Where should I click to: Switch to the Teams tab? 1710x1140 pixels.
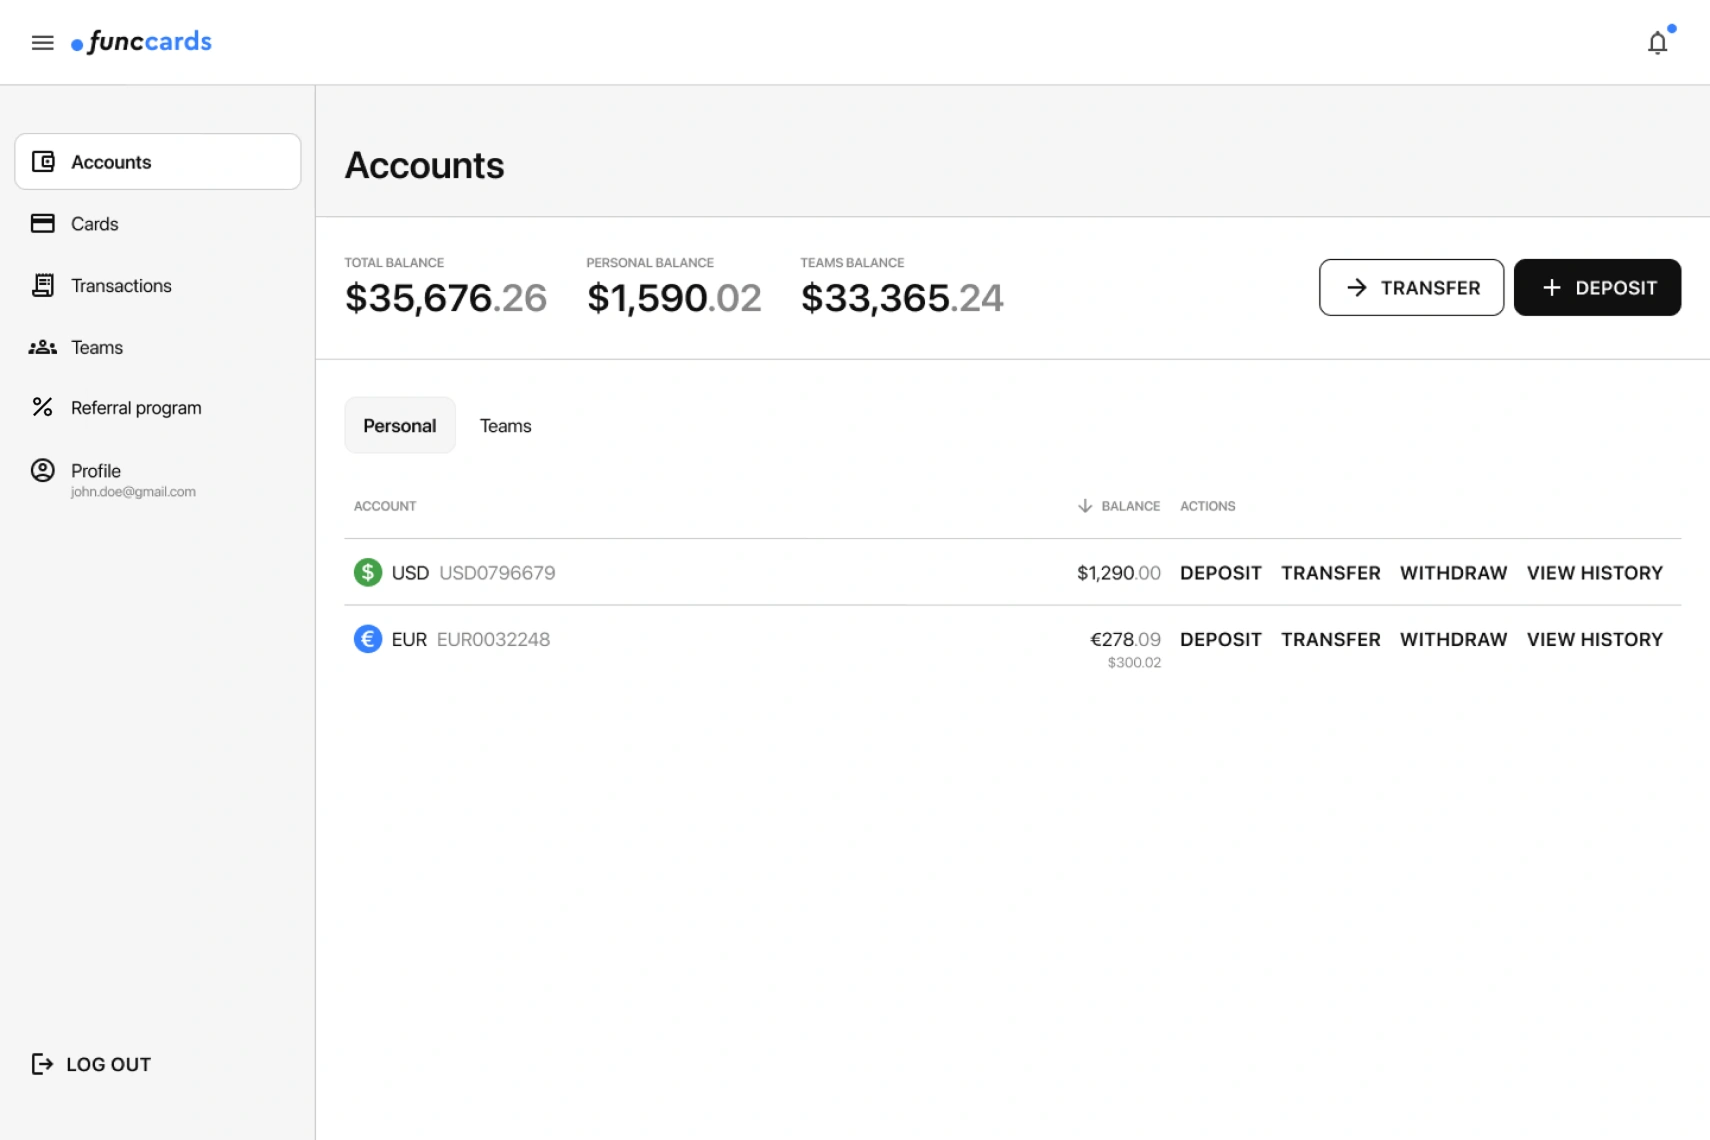pyautogui.click(x=505, y=426)
